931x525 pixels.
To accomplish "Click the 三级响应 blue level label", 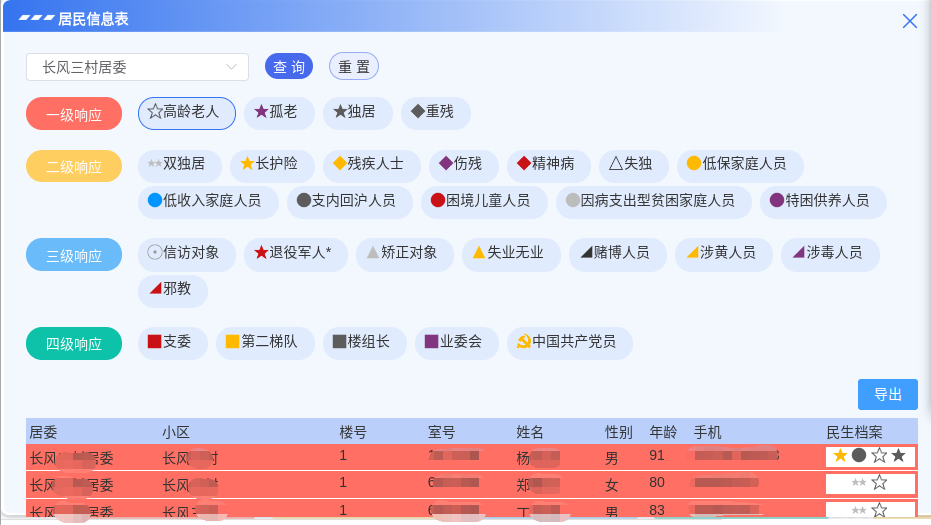I will pos(74,256).
